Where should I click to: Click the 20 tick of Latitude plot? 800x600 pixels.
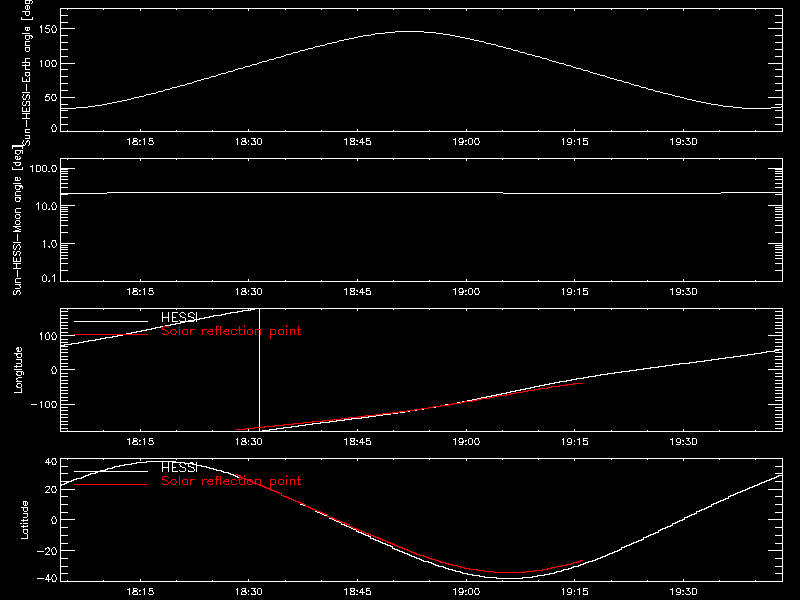pos(51,489)
